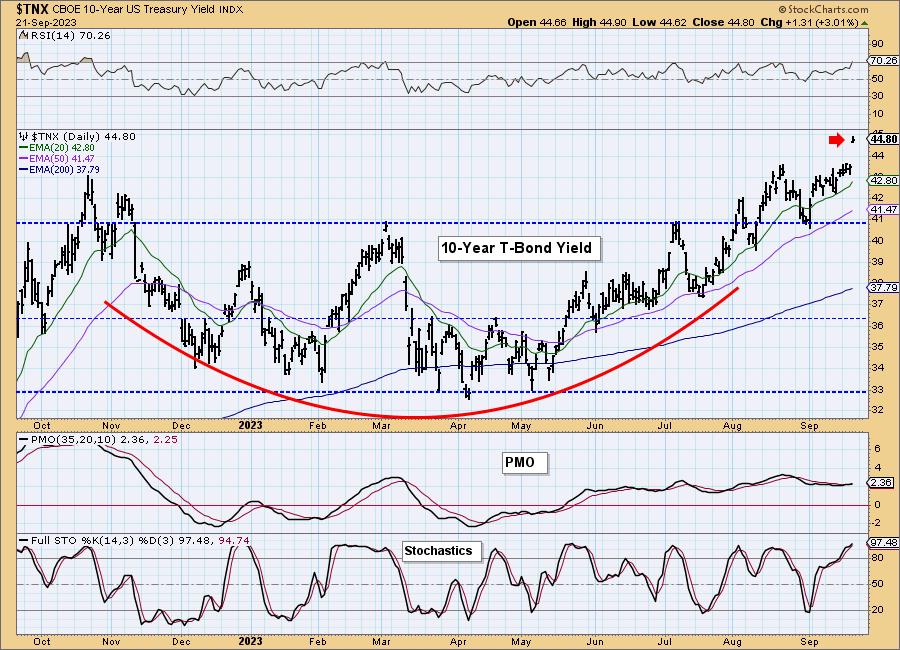Click the EMA(50) 41.47 legend entry
The image size is (900, 650).
point(61,158)
